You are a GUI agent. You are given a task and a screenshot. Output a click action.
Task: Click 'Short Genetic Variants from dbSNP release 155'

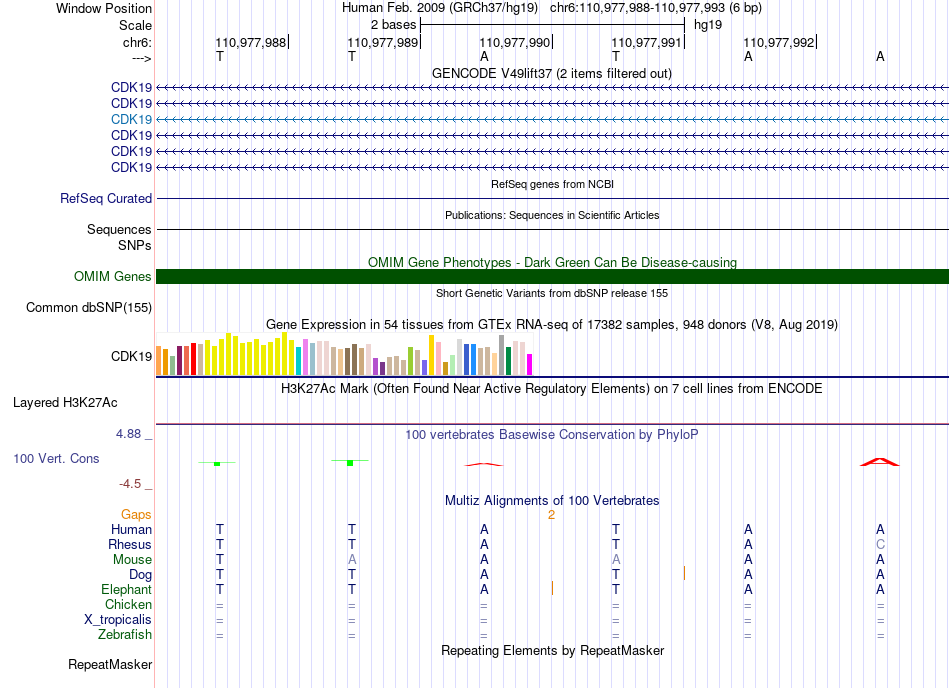(552, 293)
